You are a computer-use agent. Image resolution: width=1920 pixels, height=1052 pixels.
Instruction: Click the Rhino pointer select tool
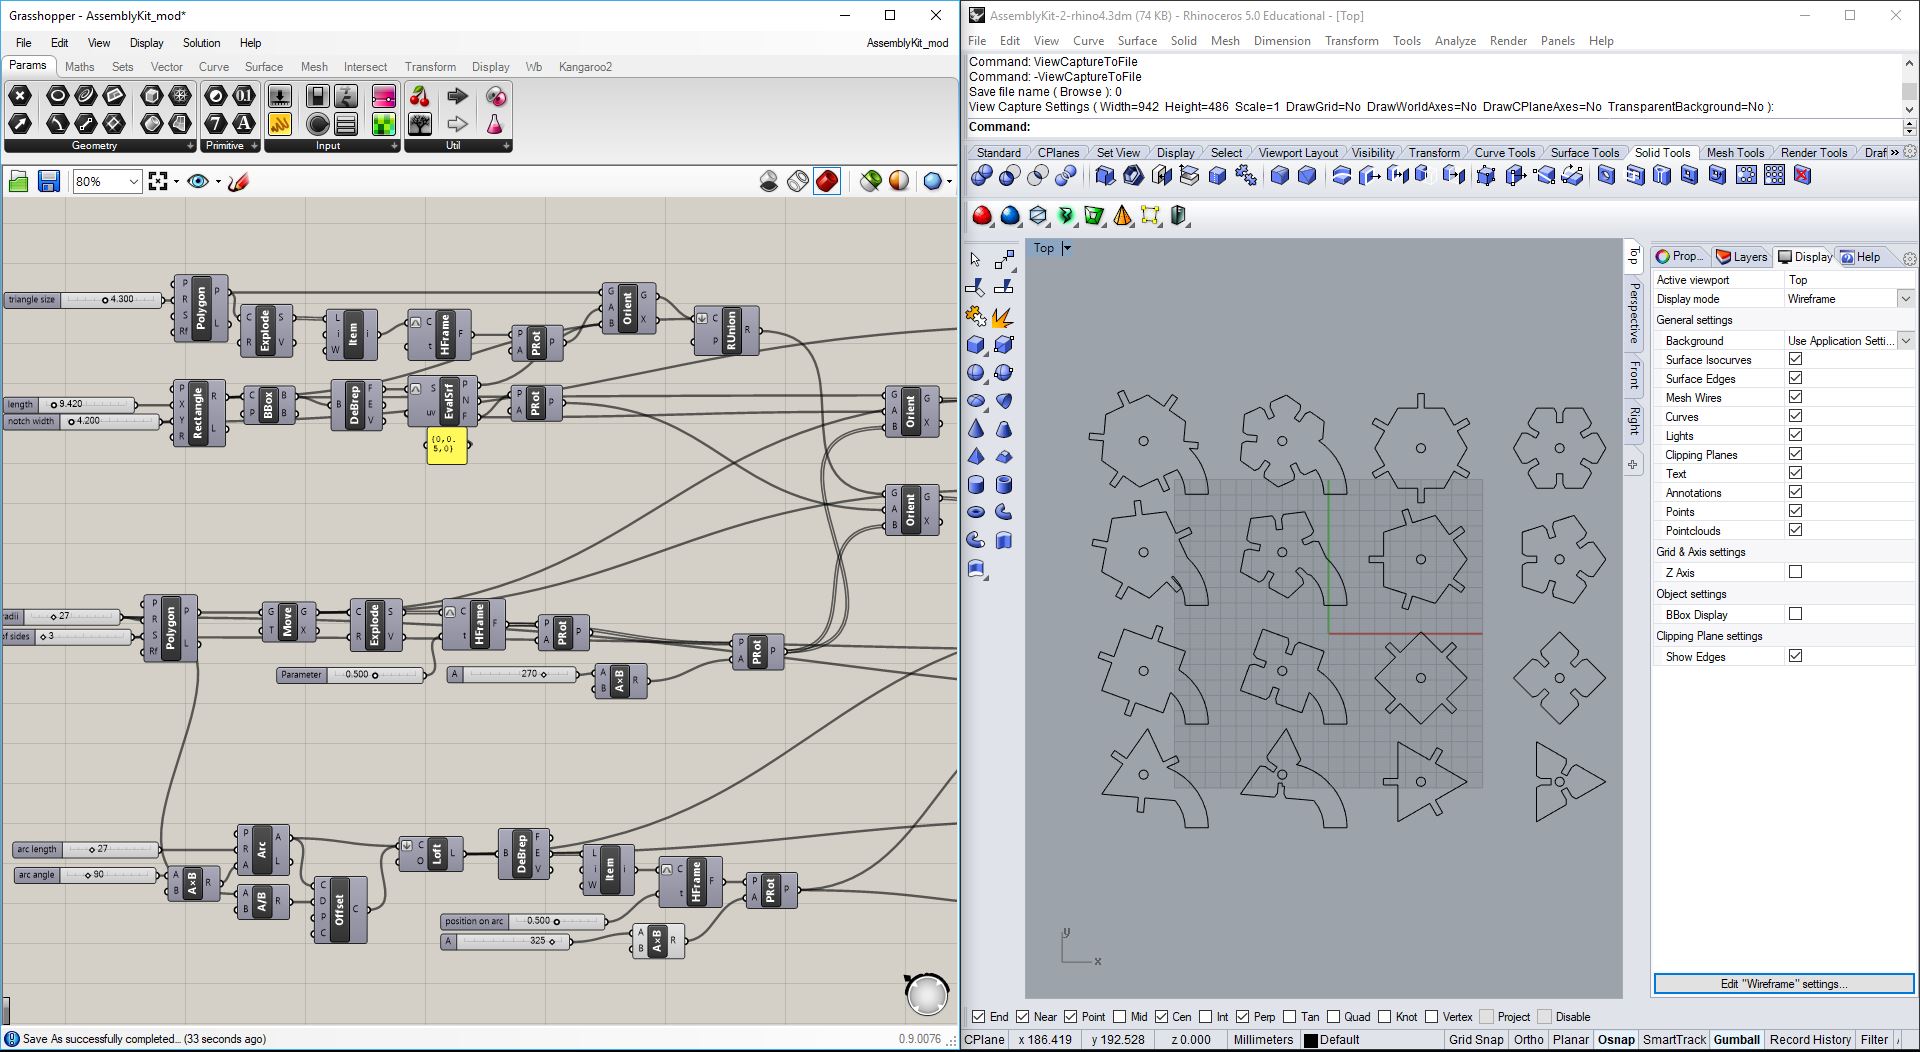976,259
